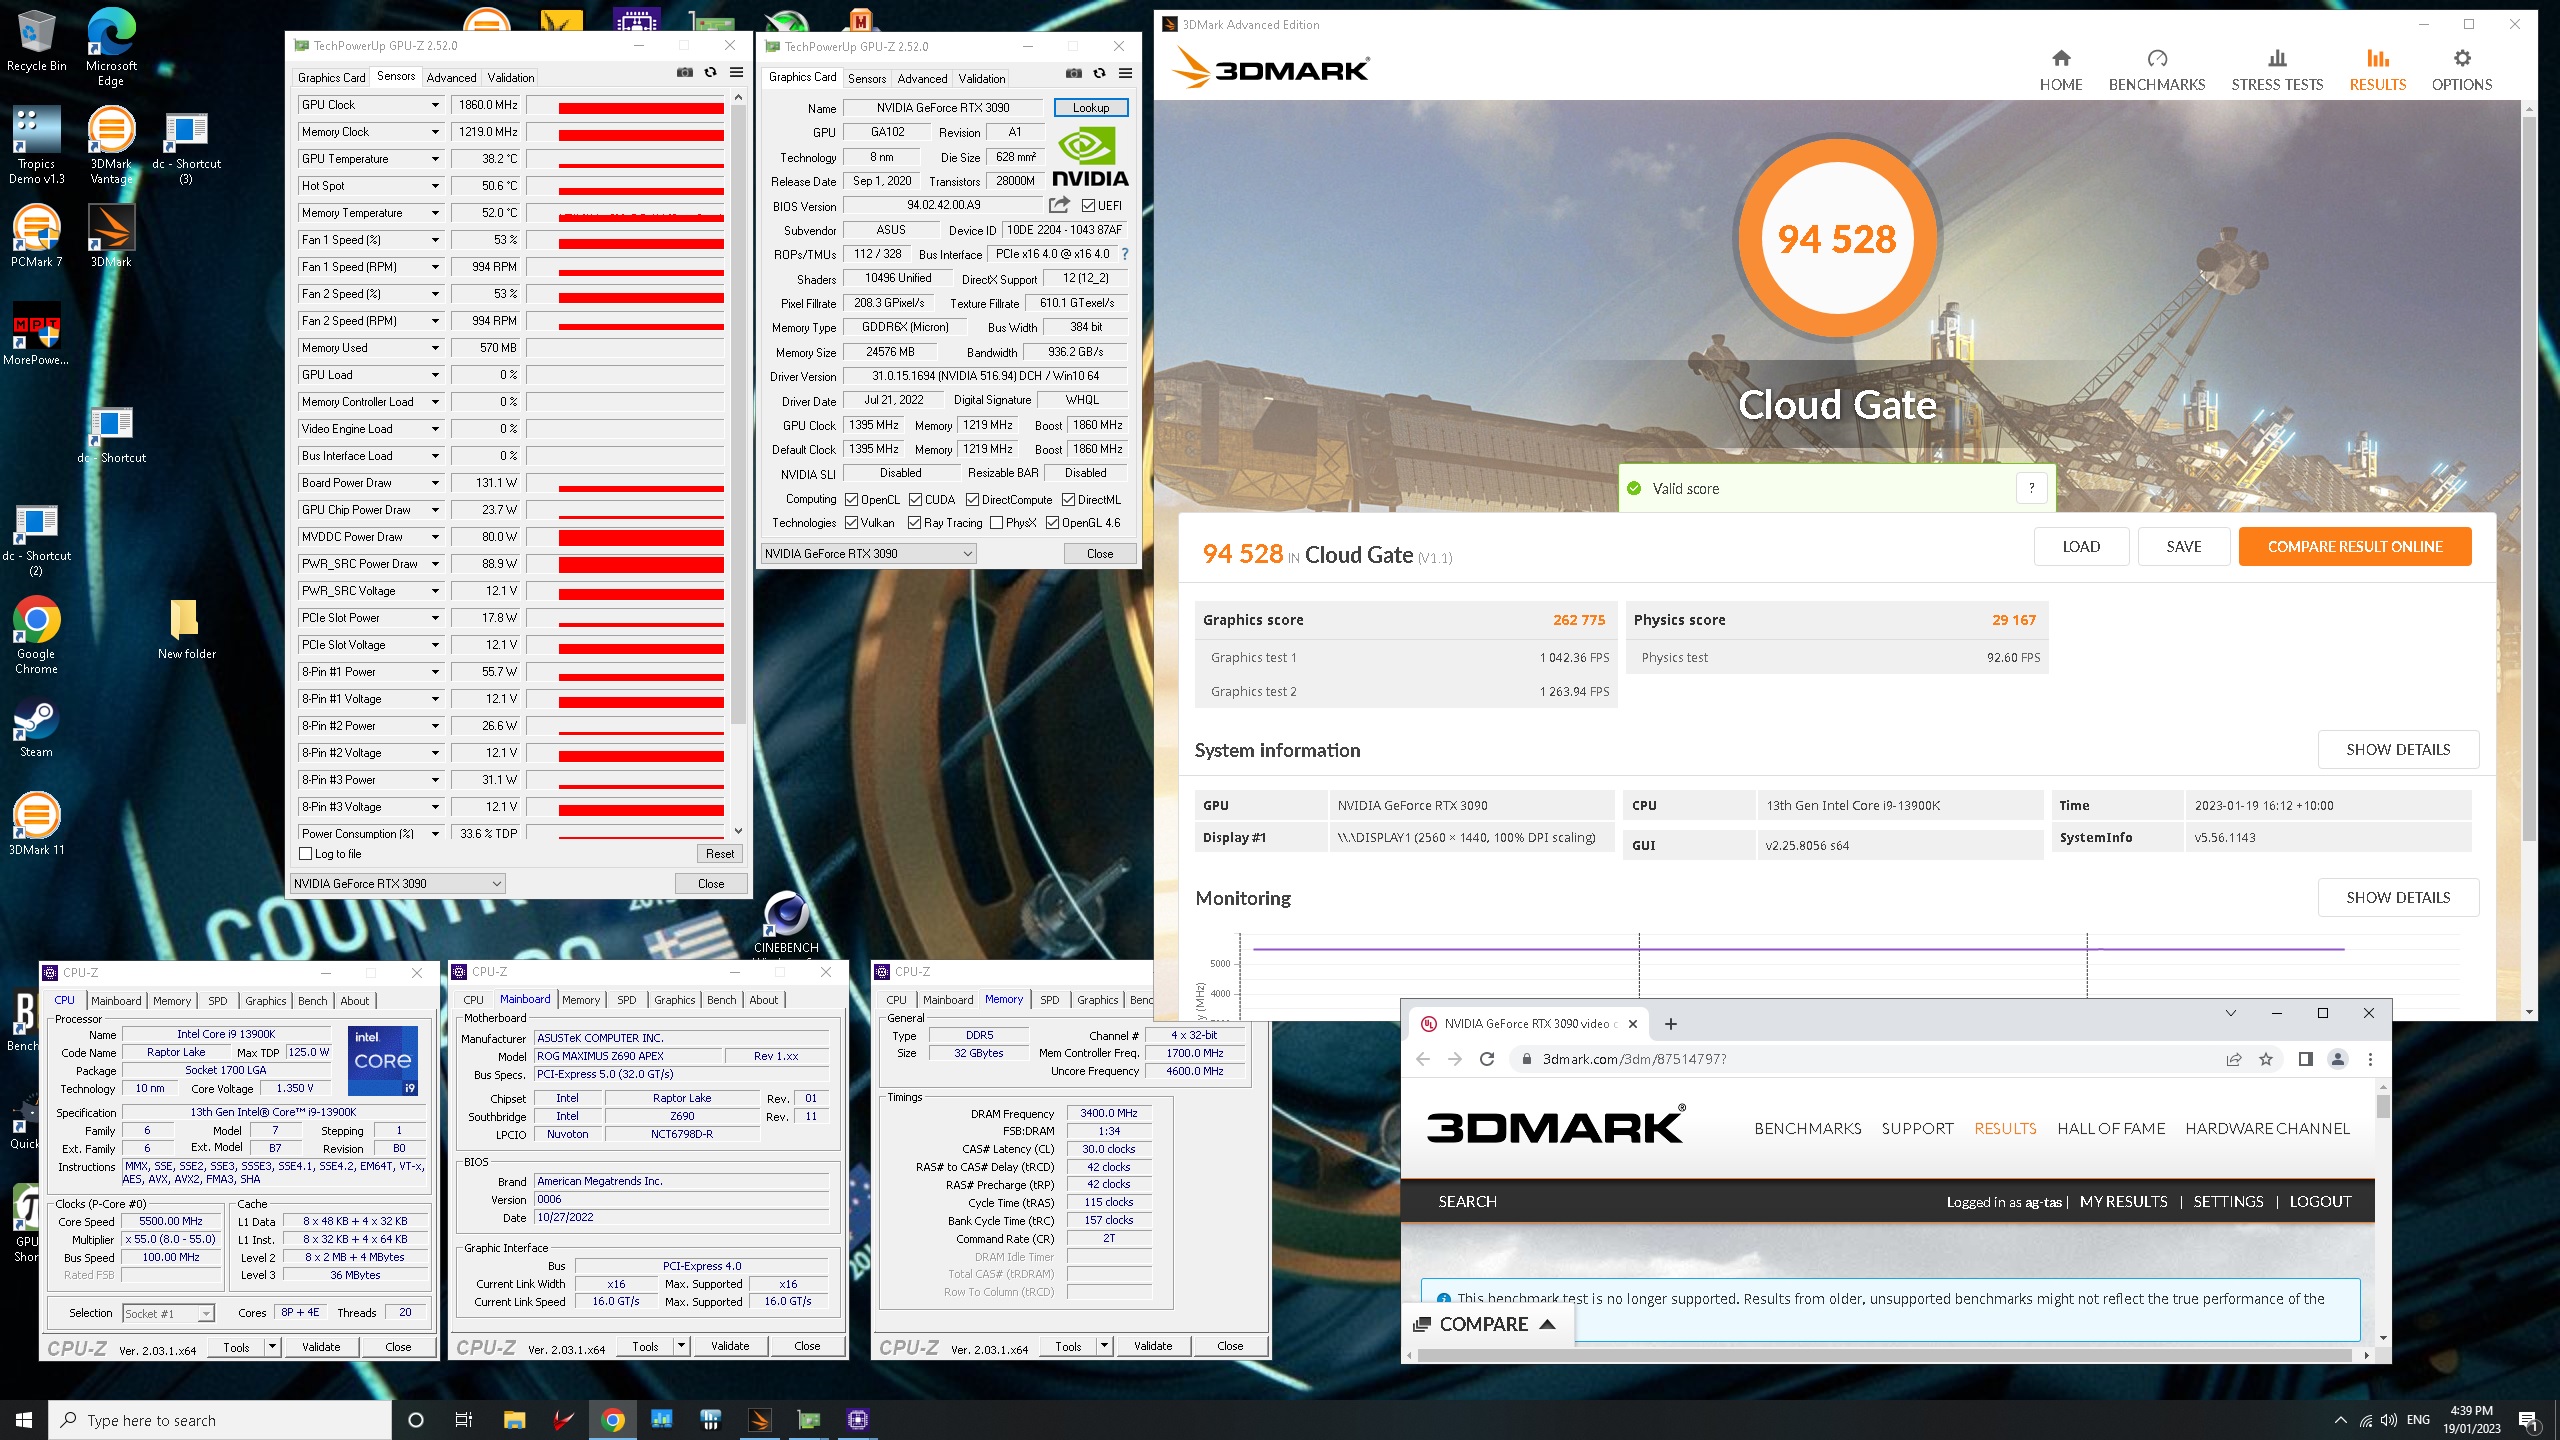Screen dimensions: 2560x1440
Task: Click Chrome reload page icon
Action: point(1487,1059)
